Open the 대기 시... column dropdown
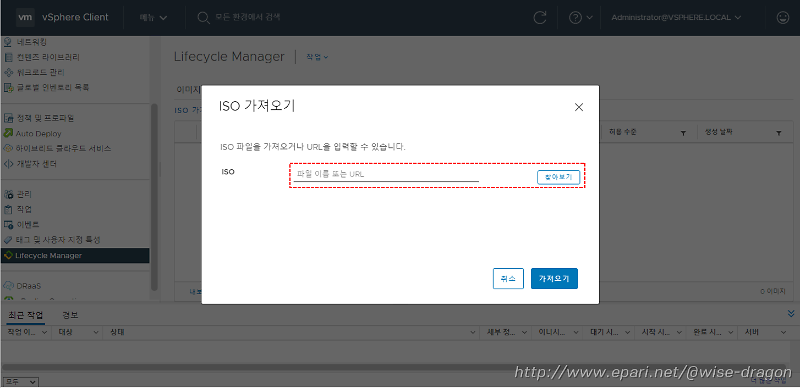800x388 pixels. [x=628, y=332]
